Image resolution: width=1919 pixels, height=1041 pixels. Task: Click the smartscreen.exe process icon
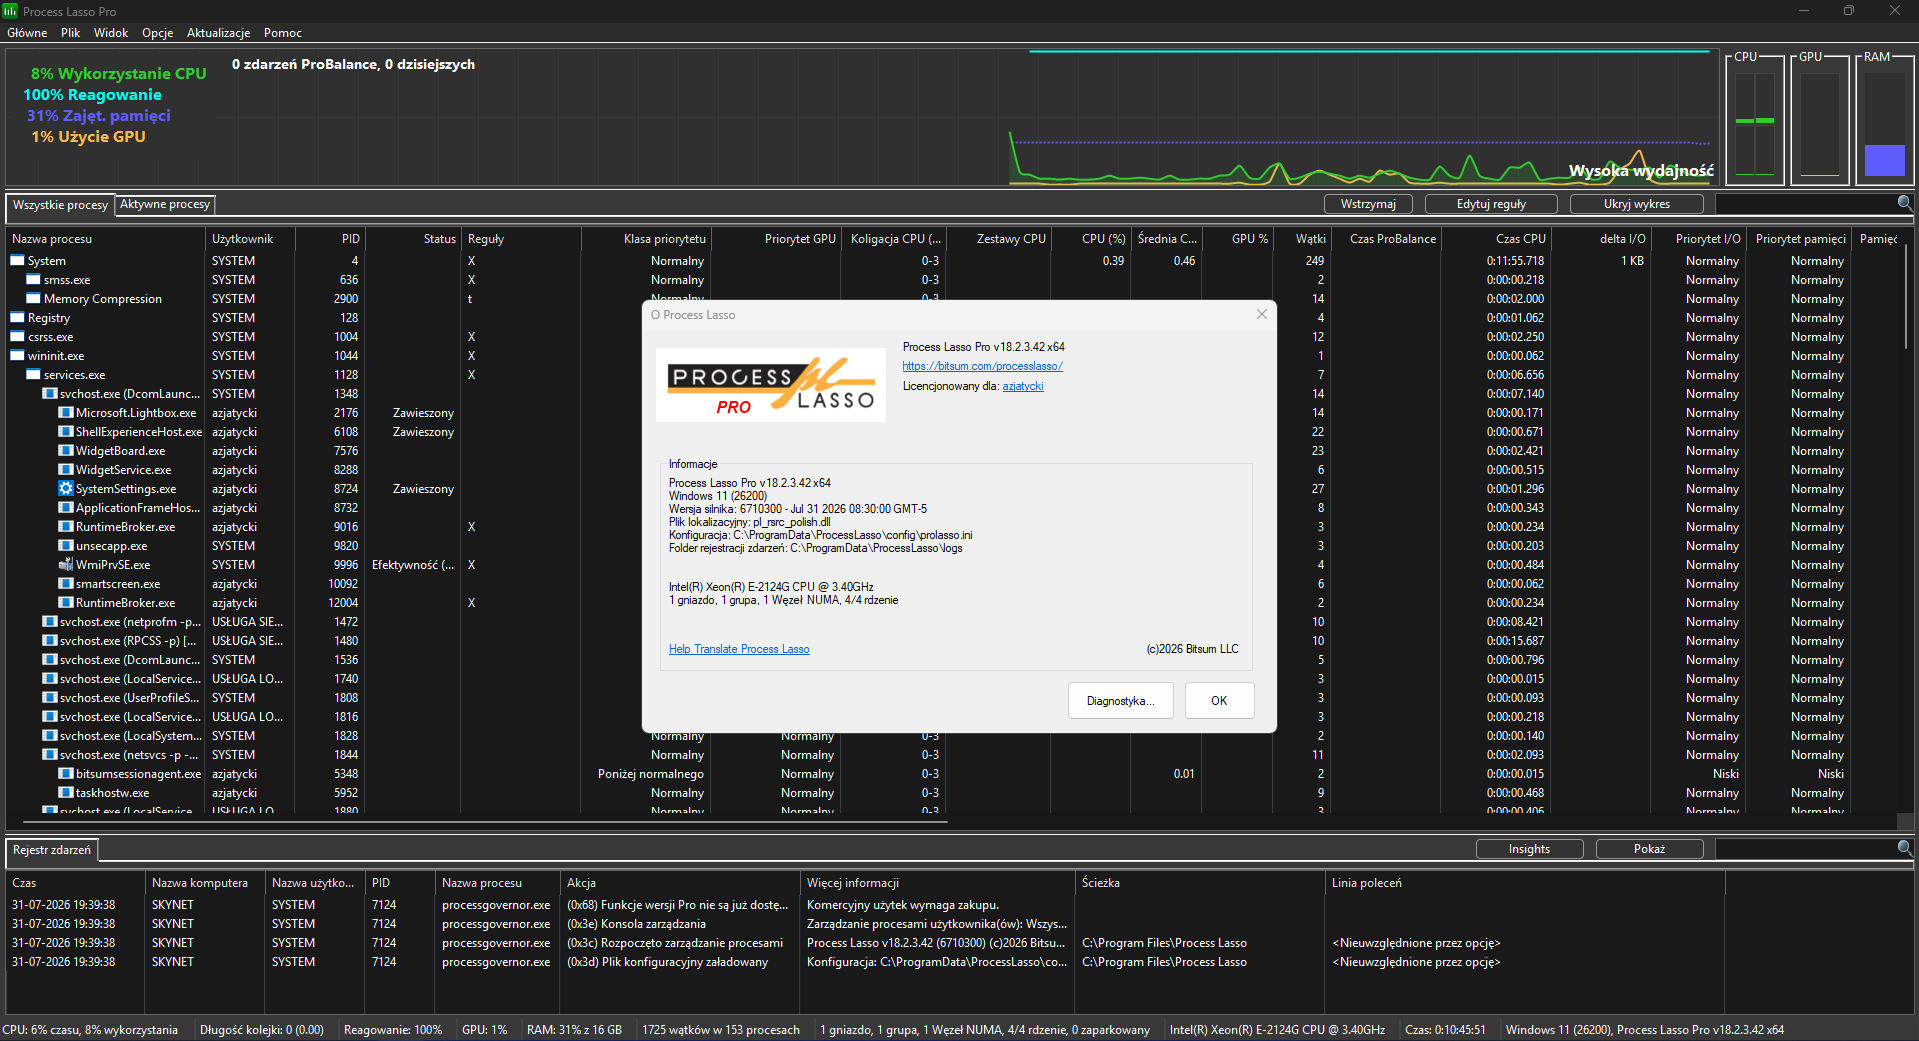click(x=66, y=584)
